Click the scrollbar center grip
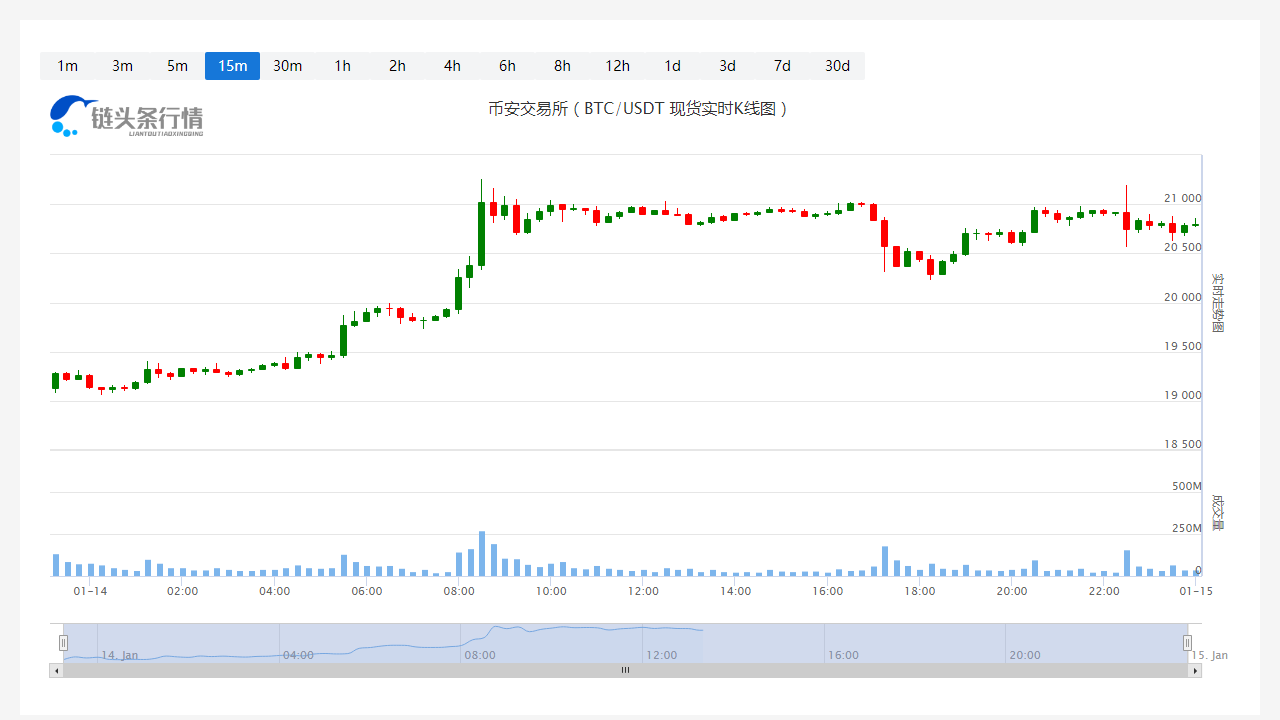The image size is (1280, 720). click(x=625, y=670)
